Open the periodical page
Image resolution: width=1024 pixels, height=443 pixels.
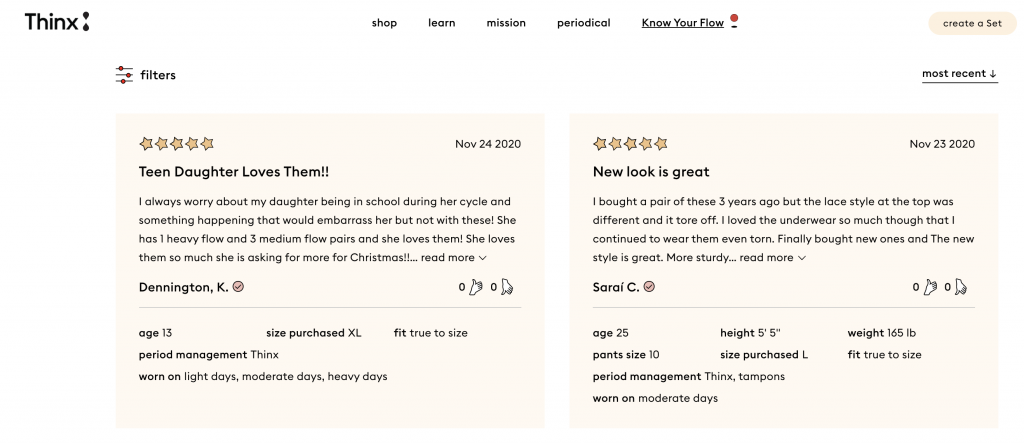583,23
